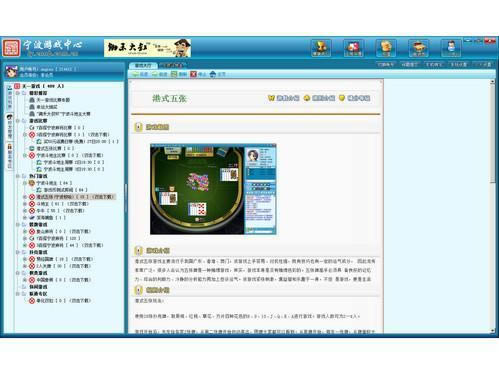Click the Home icon in the browser toolbar

pos(213,74)
